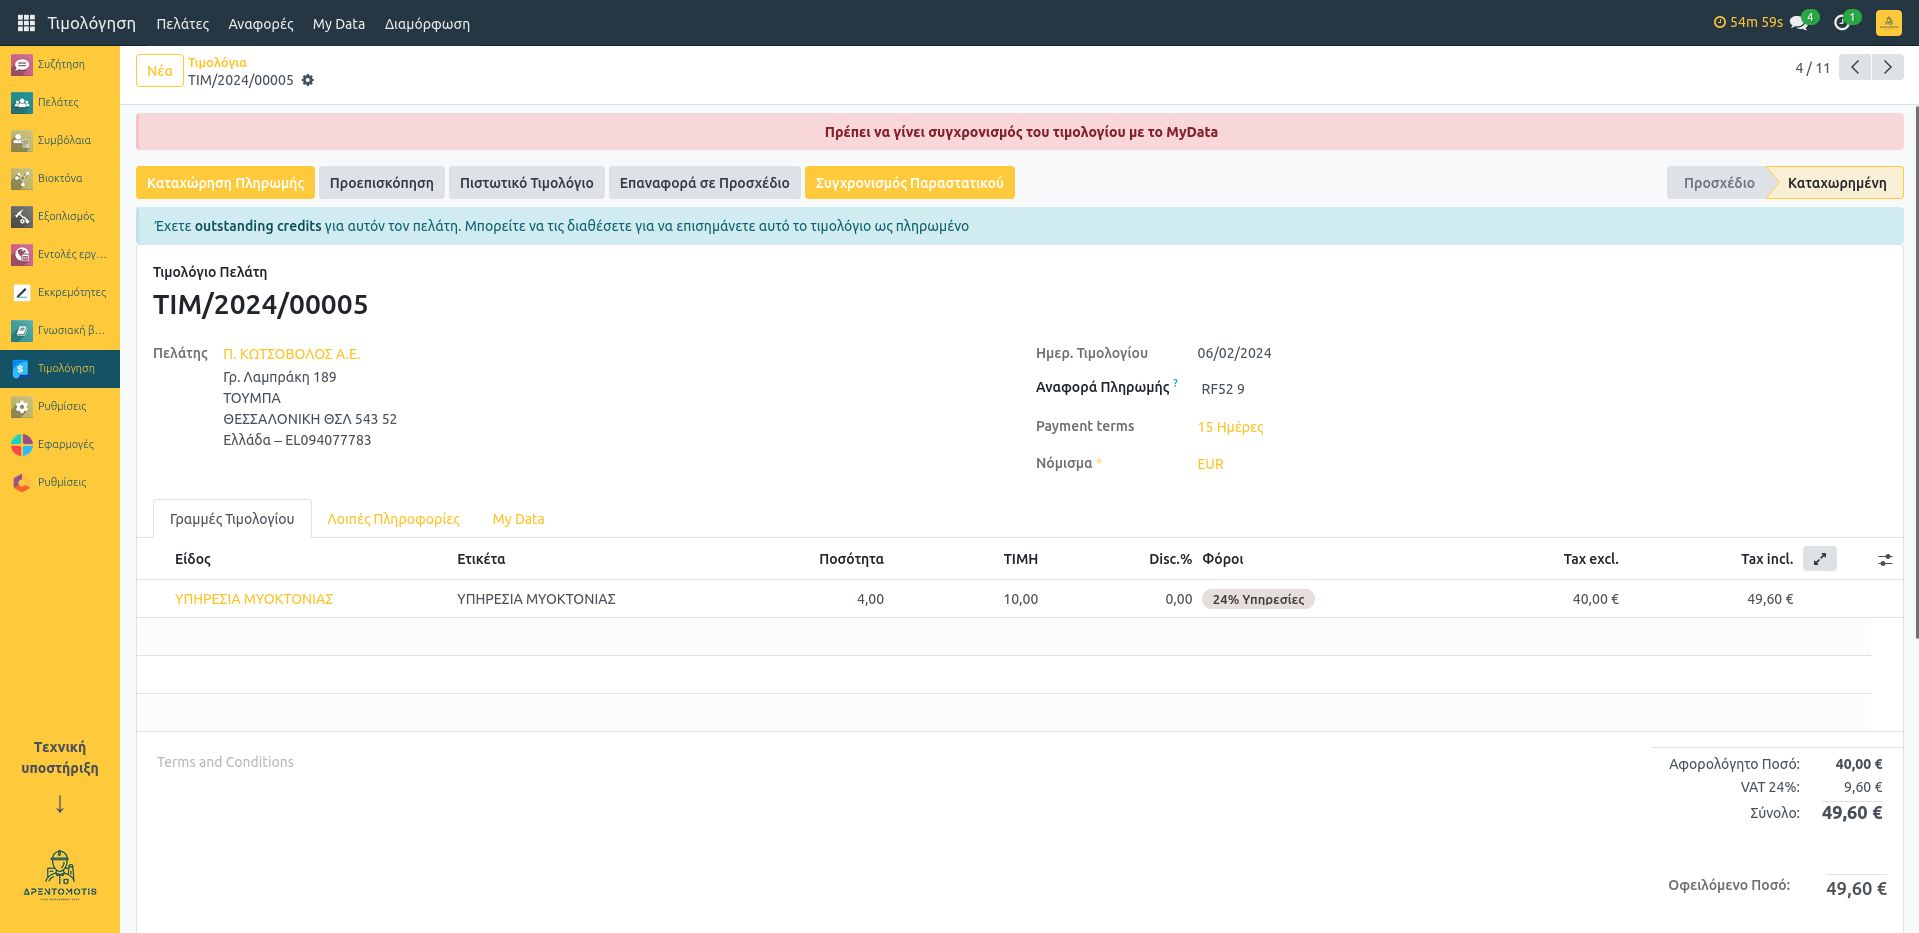The image size is (1919, 933).
Task: Open Πελάτες app in sidebar
Action: pyautogui.click(x=60, y=102)
